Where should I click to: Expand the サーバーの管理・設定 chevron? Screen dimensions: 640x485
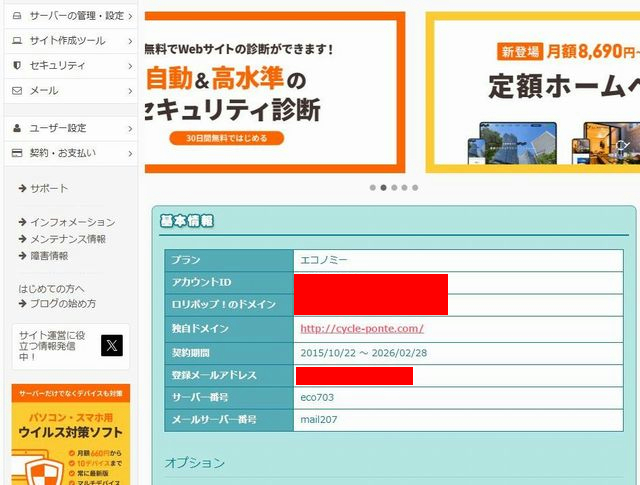130,16
